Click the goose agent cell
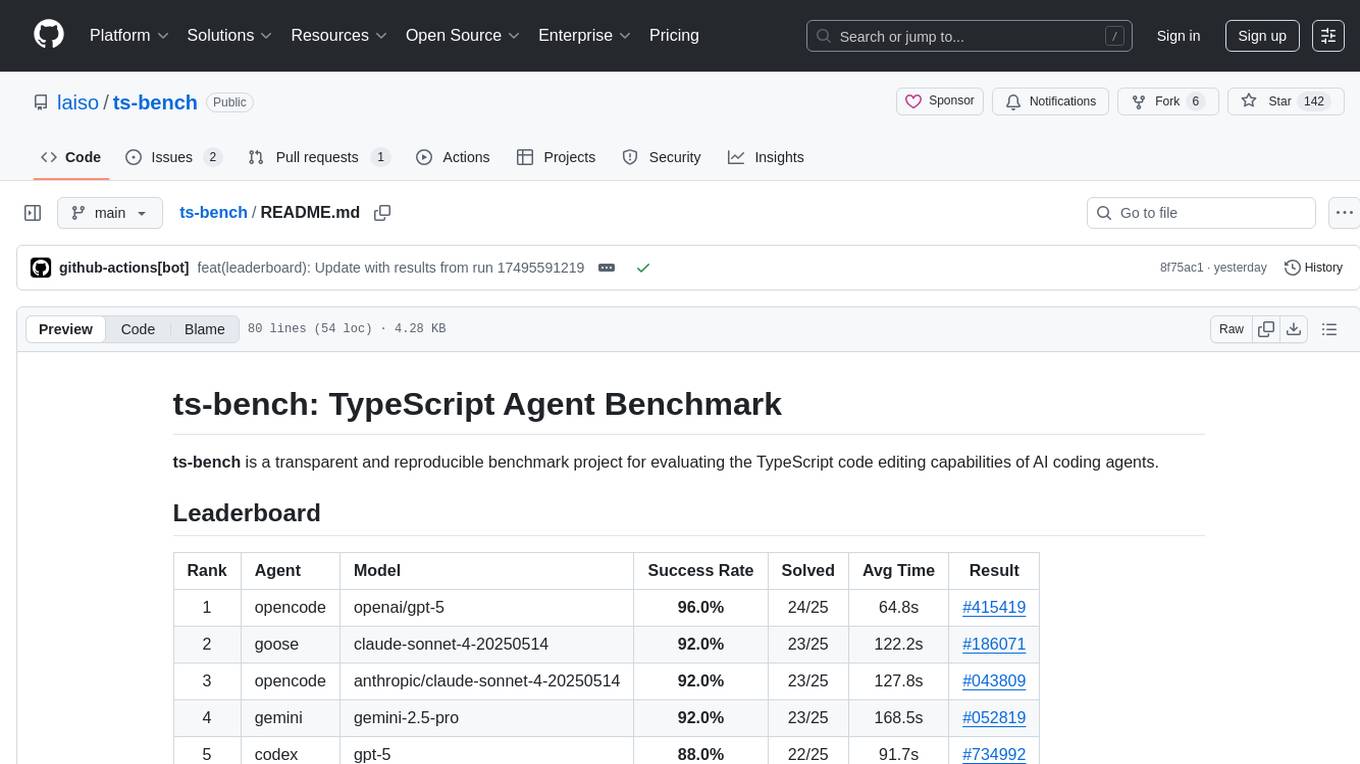 pos(291,644)
